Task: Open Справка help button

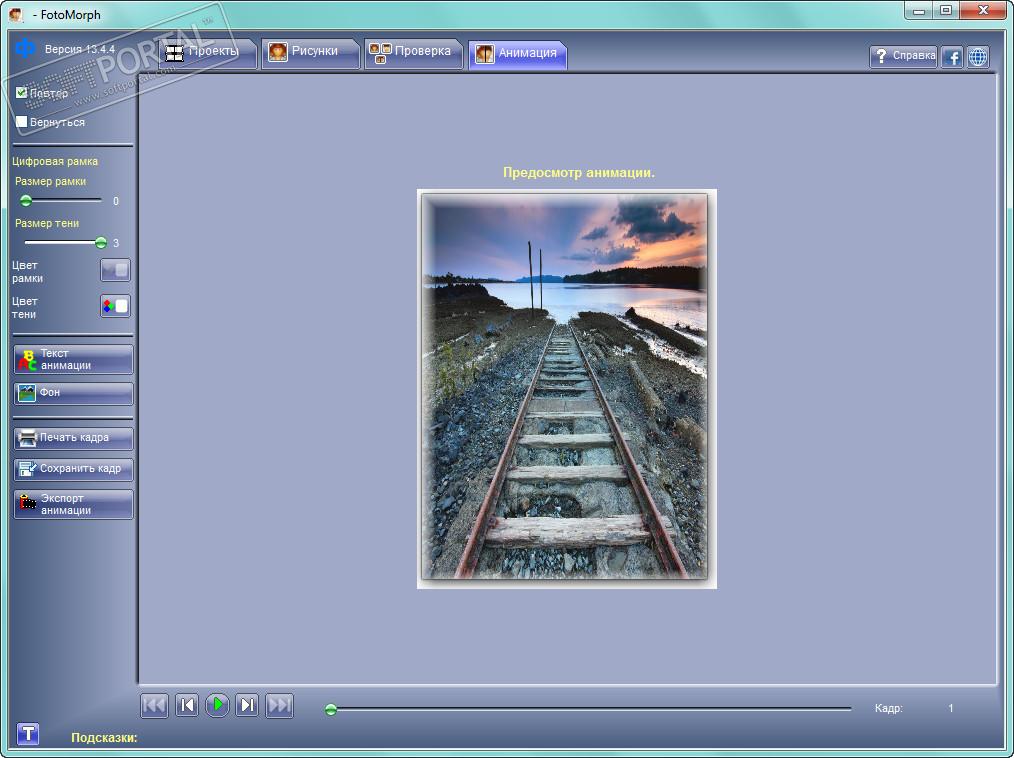Action: (903, 56)
